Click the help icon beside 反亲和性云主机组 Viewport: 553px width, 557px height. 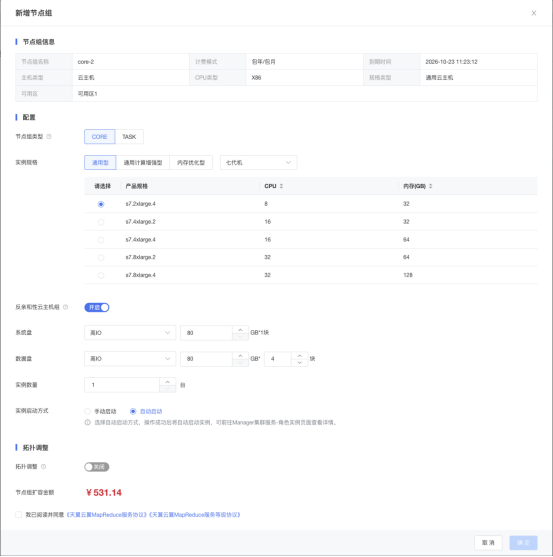coord(65,307)
